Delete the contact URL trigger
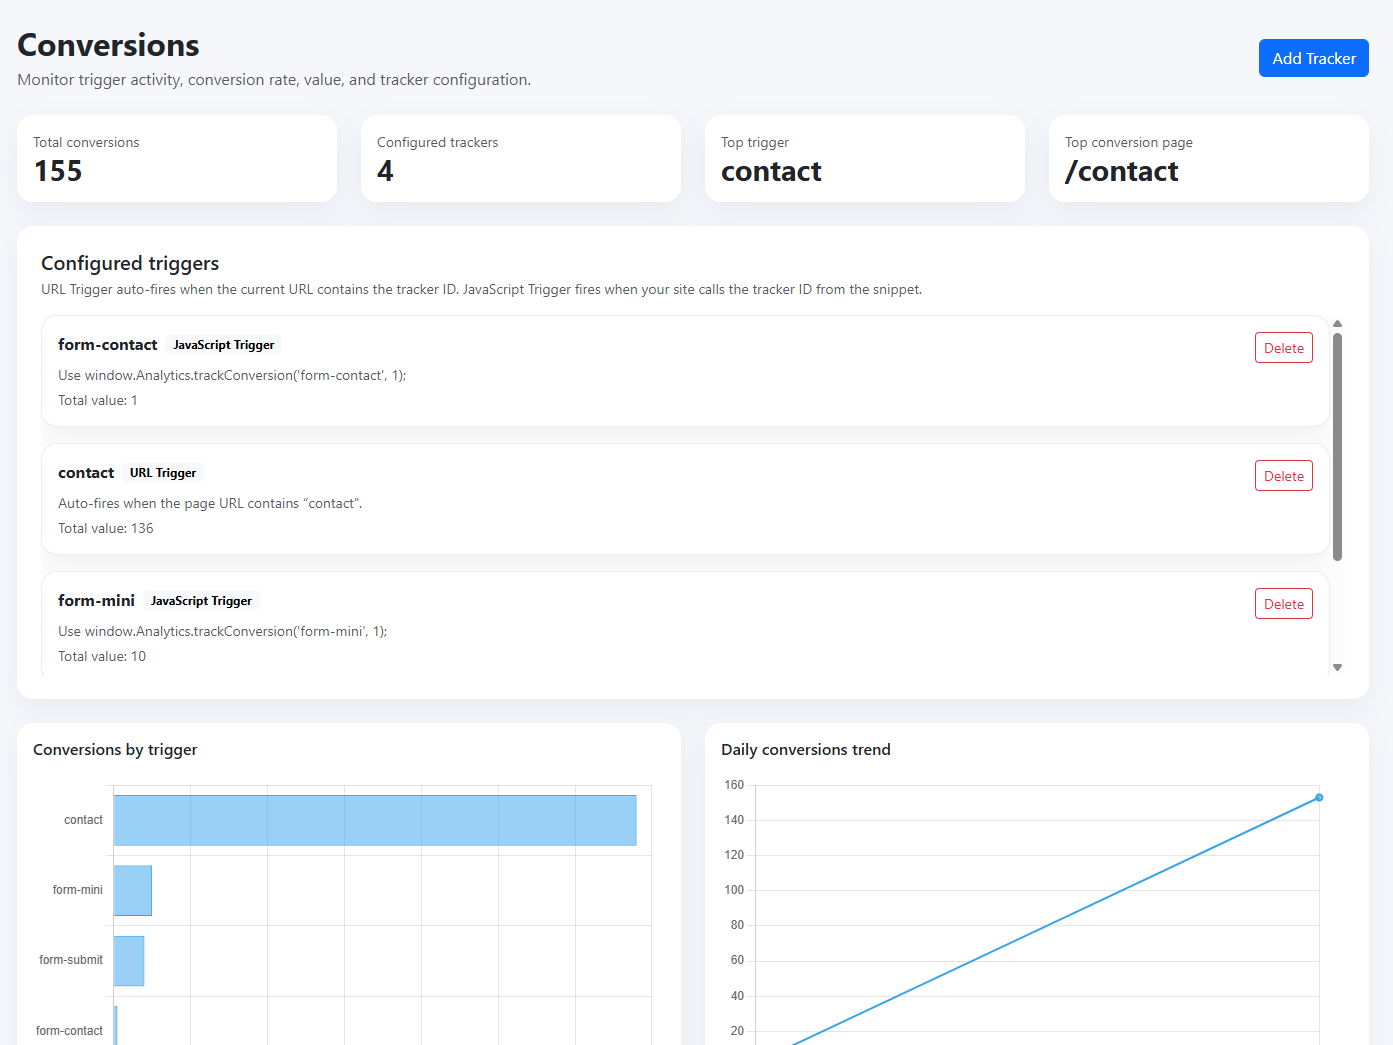This screenshot has height=1045, width=1393. [x=1283, y=476]
